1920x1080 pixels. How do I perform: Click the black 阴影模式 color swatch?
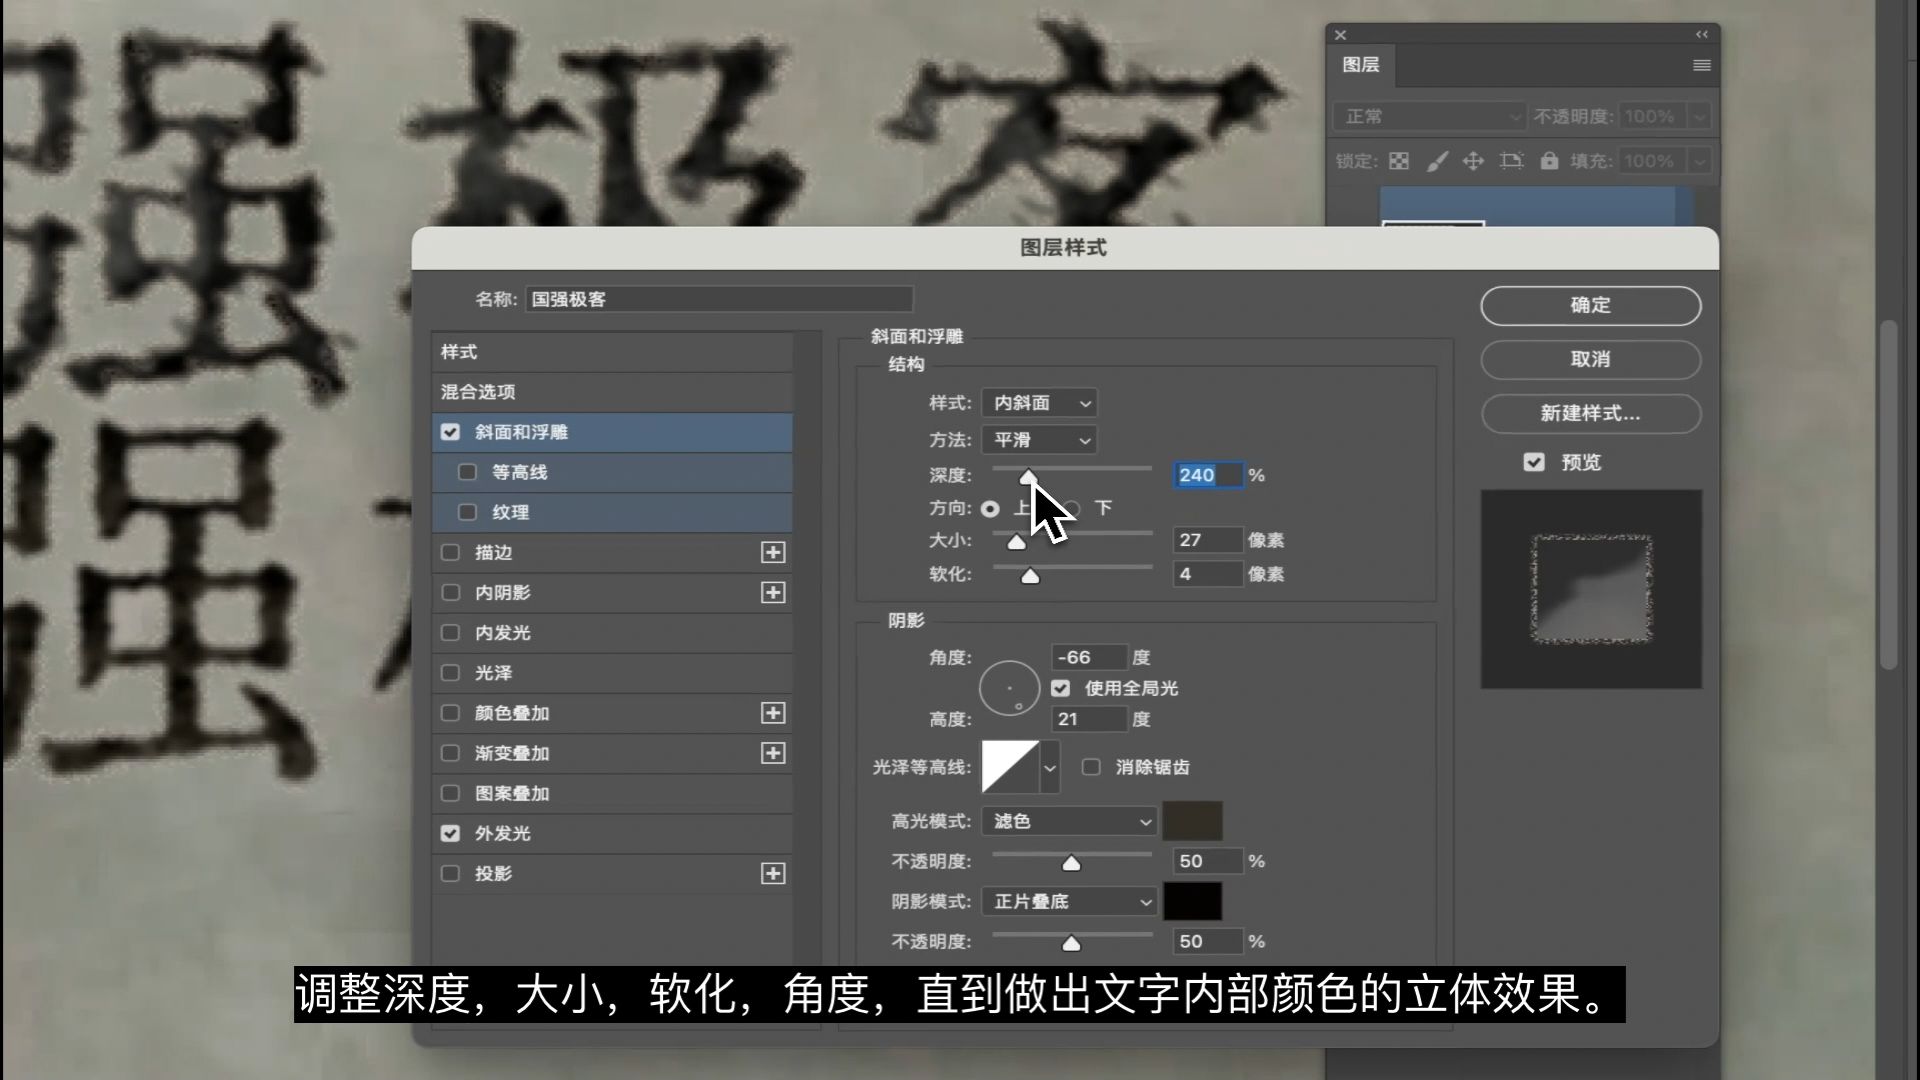[1192, 901]
